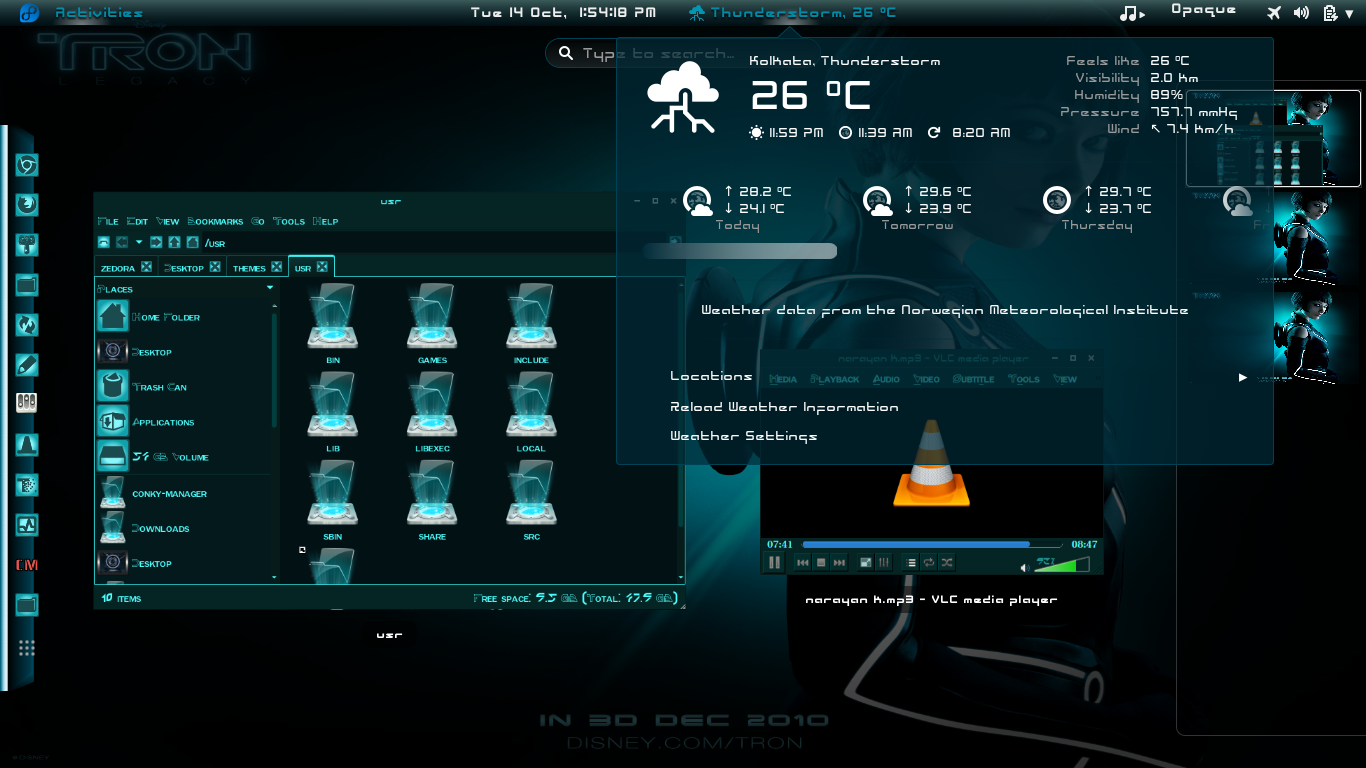Open the pencil text editor dock icon
Screen dimensions: 1366x768
tap(27, 365)
